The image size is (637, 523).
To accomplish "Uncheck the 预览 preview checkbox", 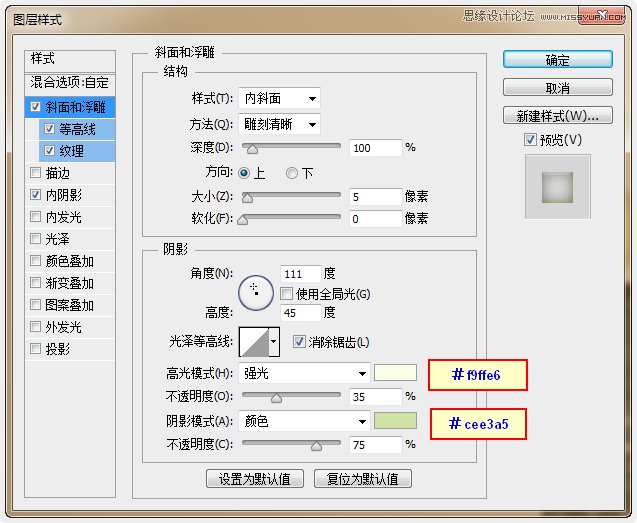I will point(531,140).
